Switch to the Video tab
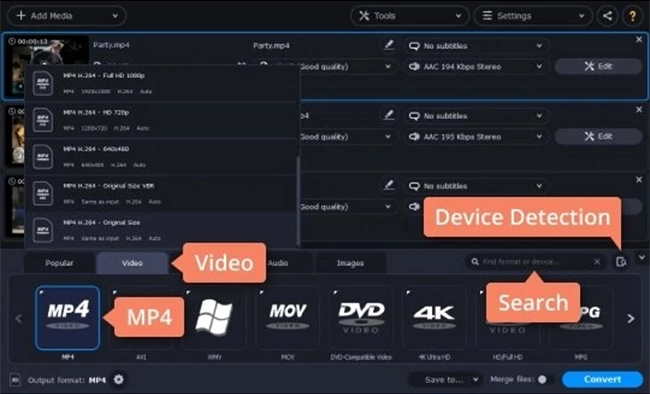The height and width of the screenshot is (394, 650). pyautogui.click(x=132, y=263)
